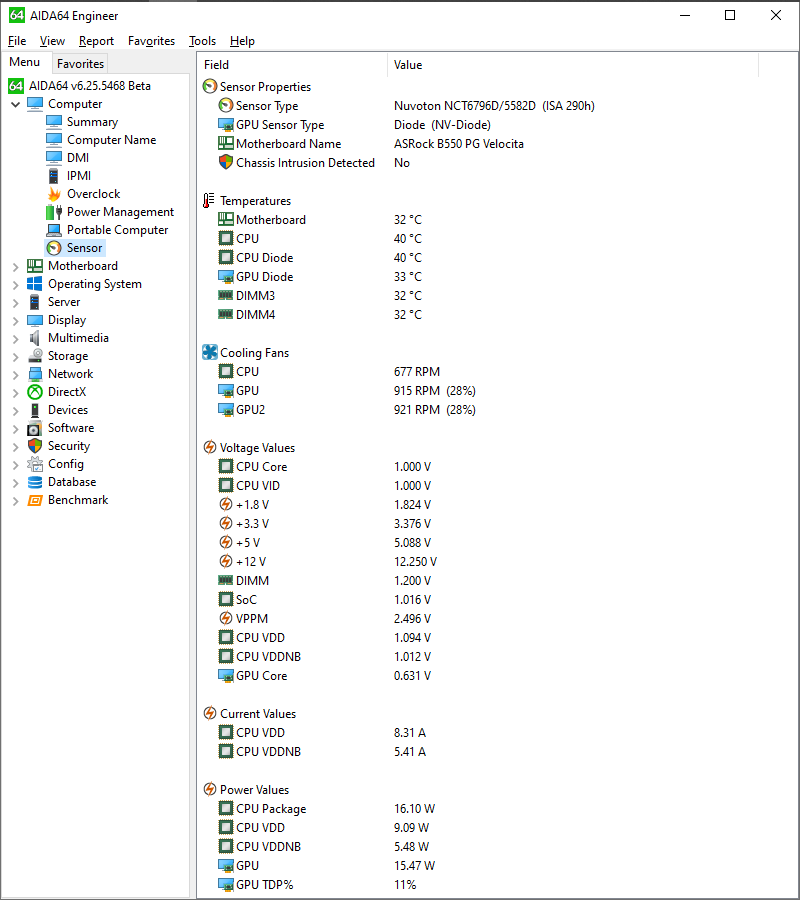
Task: Click the Cooling Fans blue fan icon
Action: 210,352
